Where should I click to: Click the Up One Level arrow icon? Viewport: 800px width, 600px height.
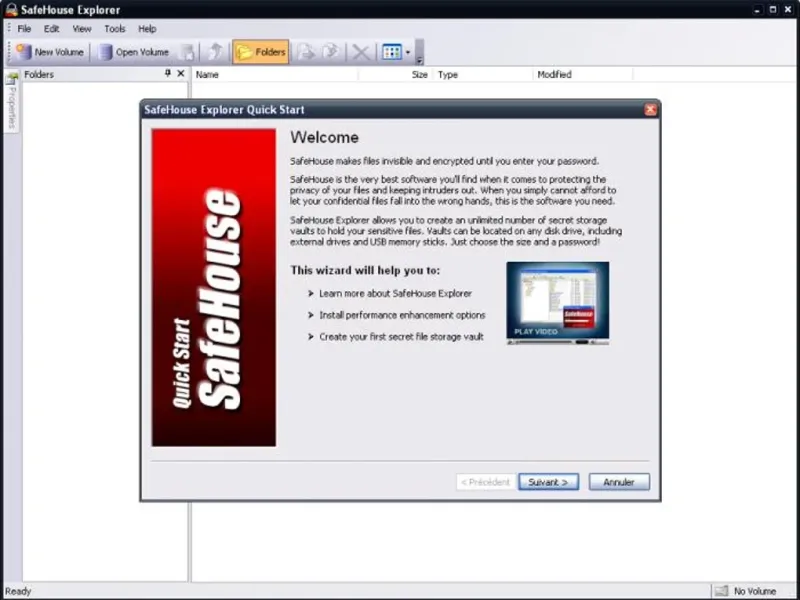(x=216, y=52)
